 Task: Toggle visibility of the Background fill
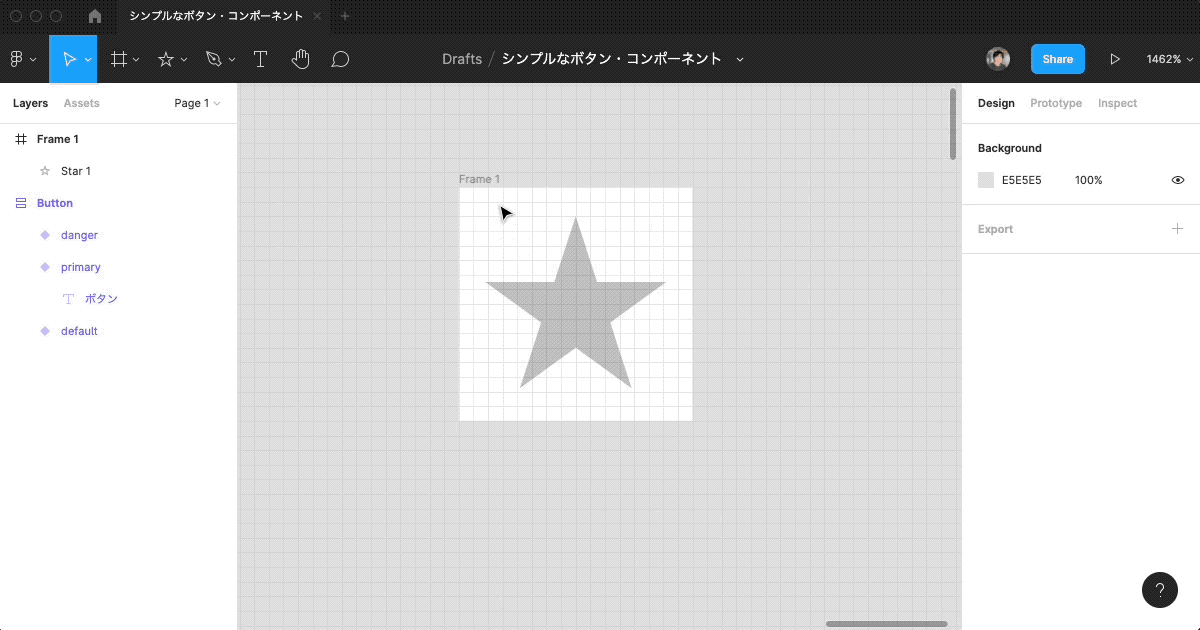coord(1177,180)
